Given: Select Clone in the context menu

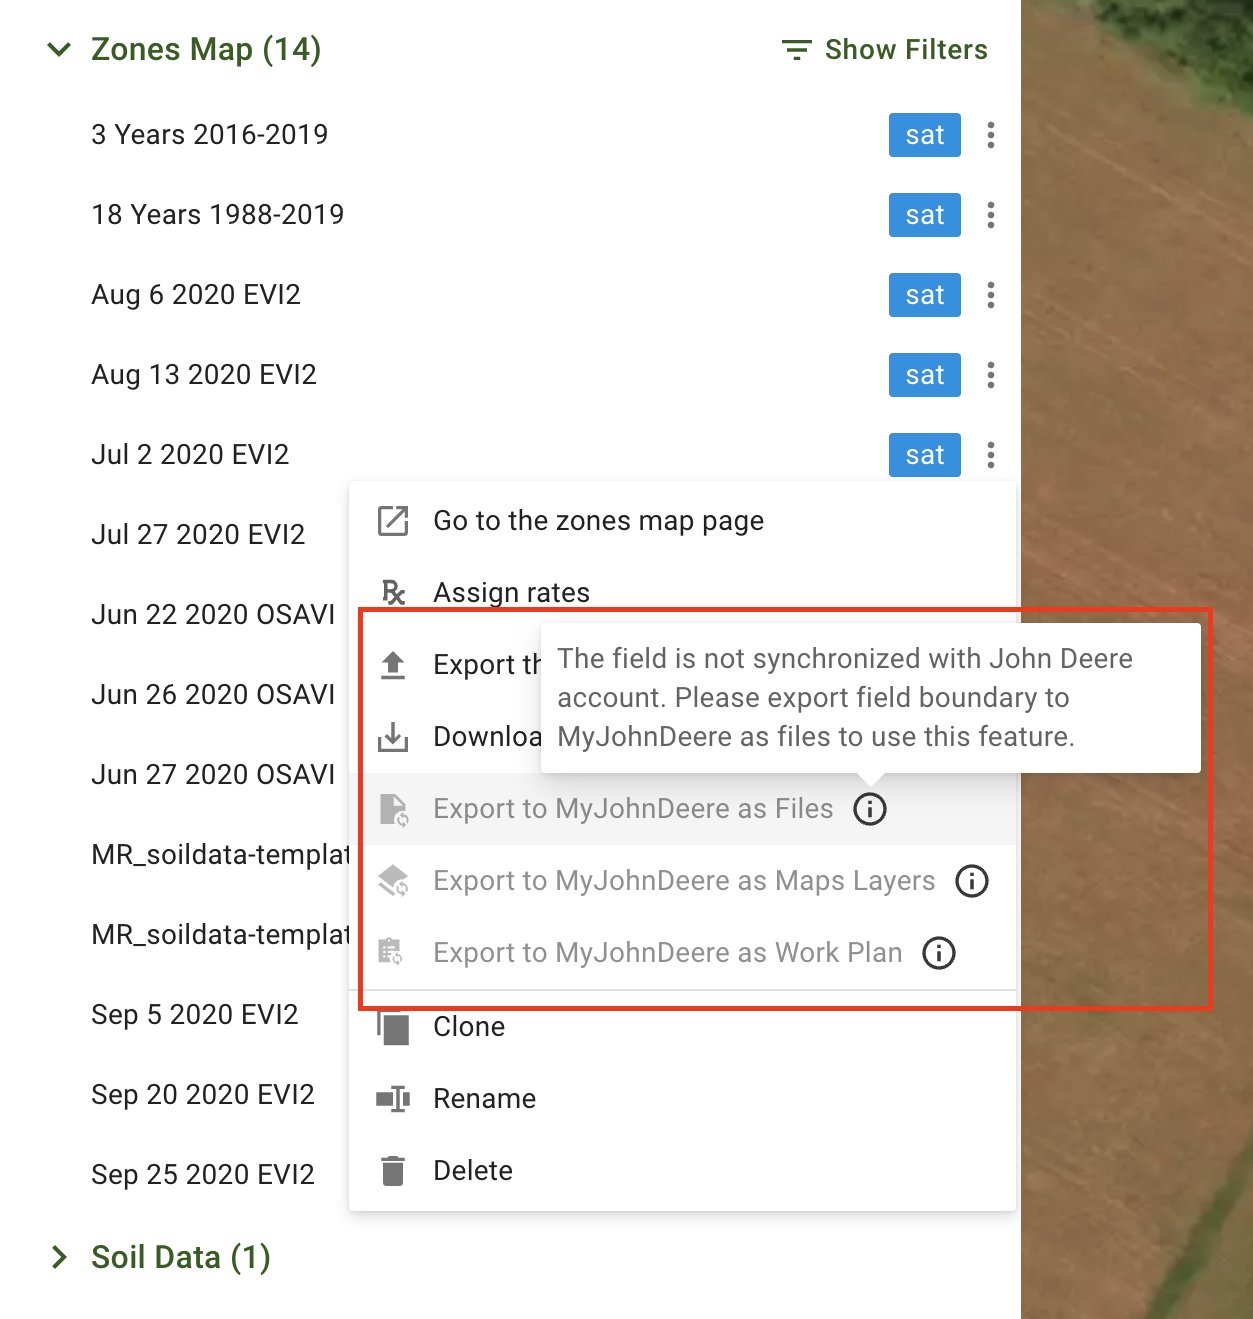Looking at the screenshot, I should [468, 1027].
